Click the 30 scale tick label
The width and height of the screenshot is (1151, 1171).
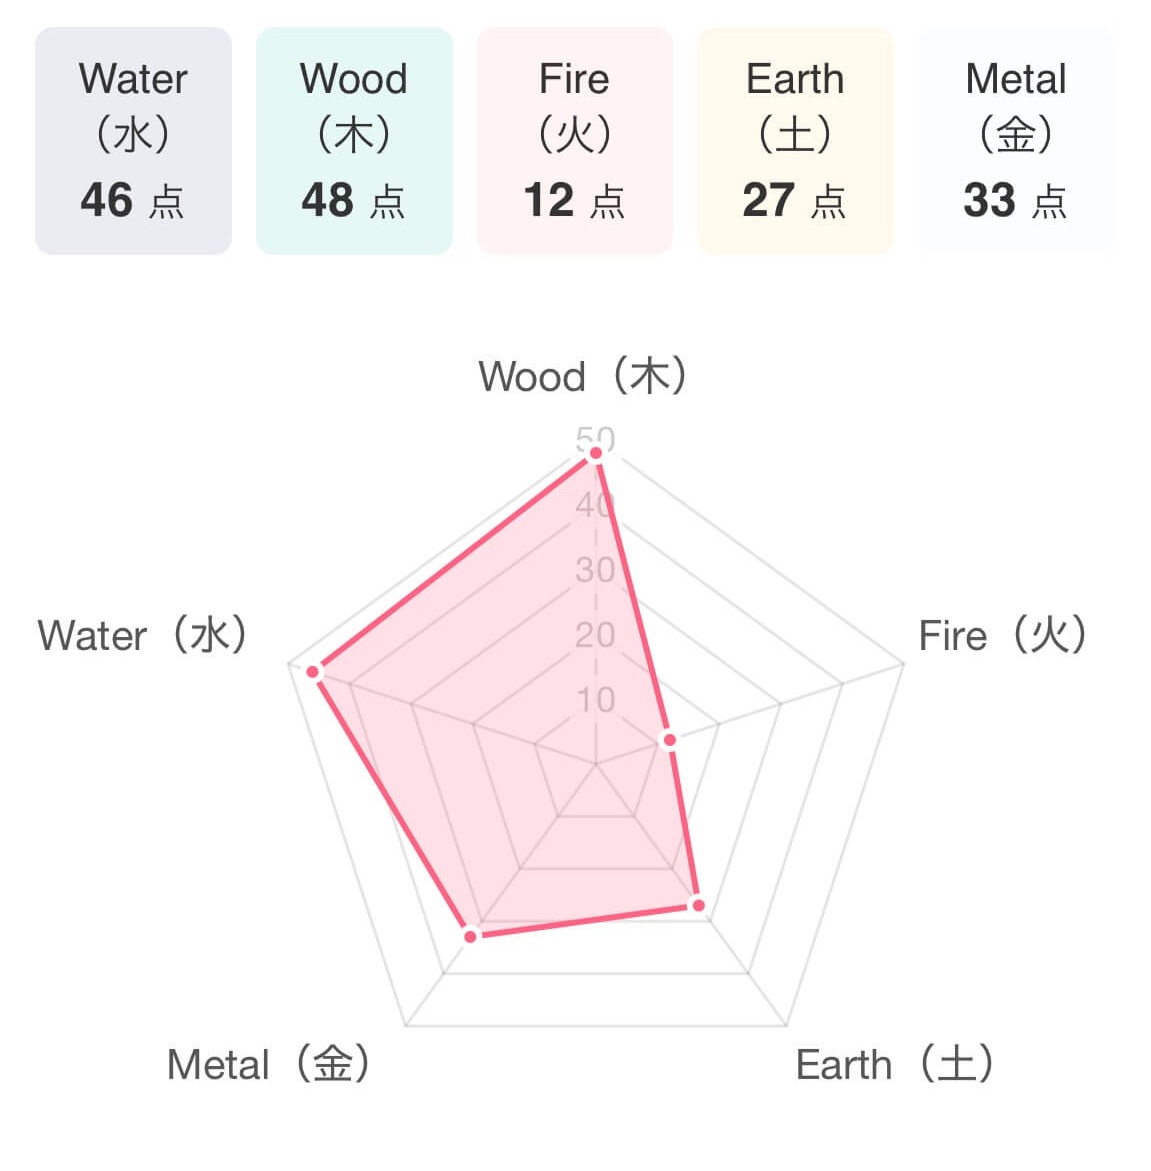(x=595, y=570)
